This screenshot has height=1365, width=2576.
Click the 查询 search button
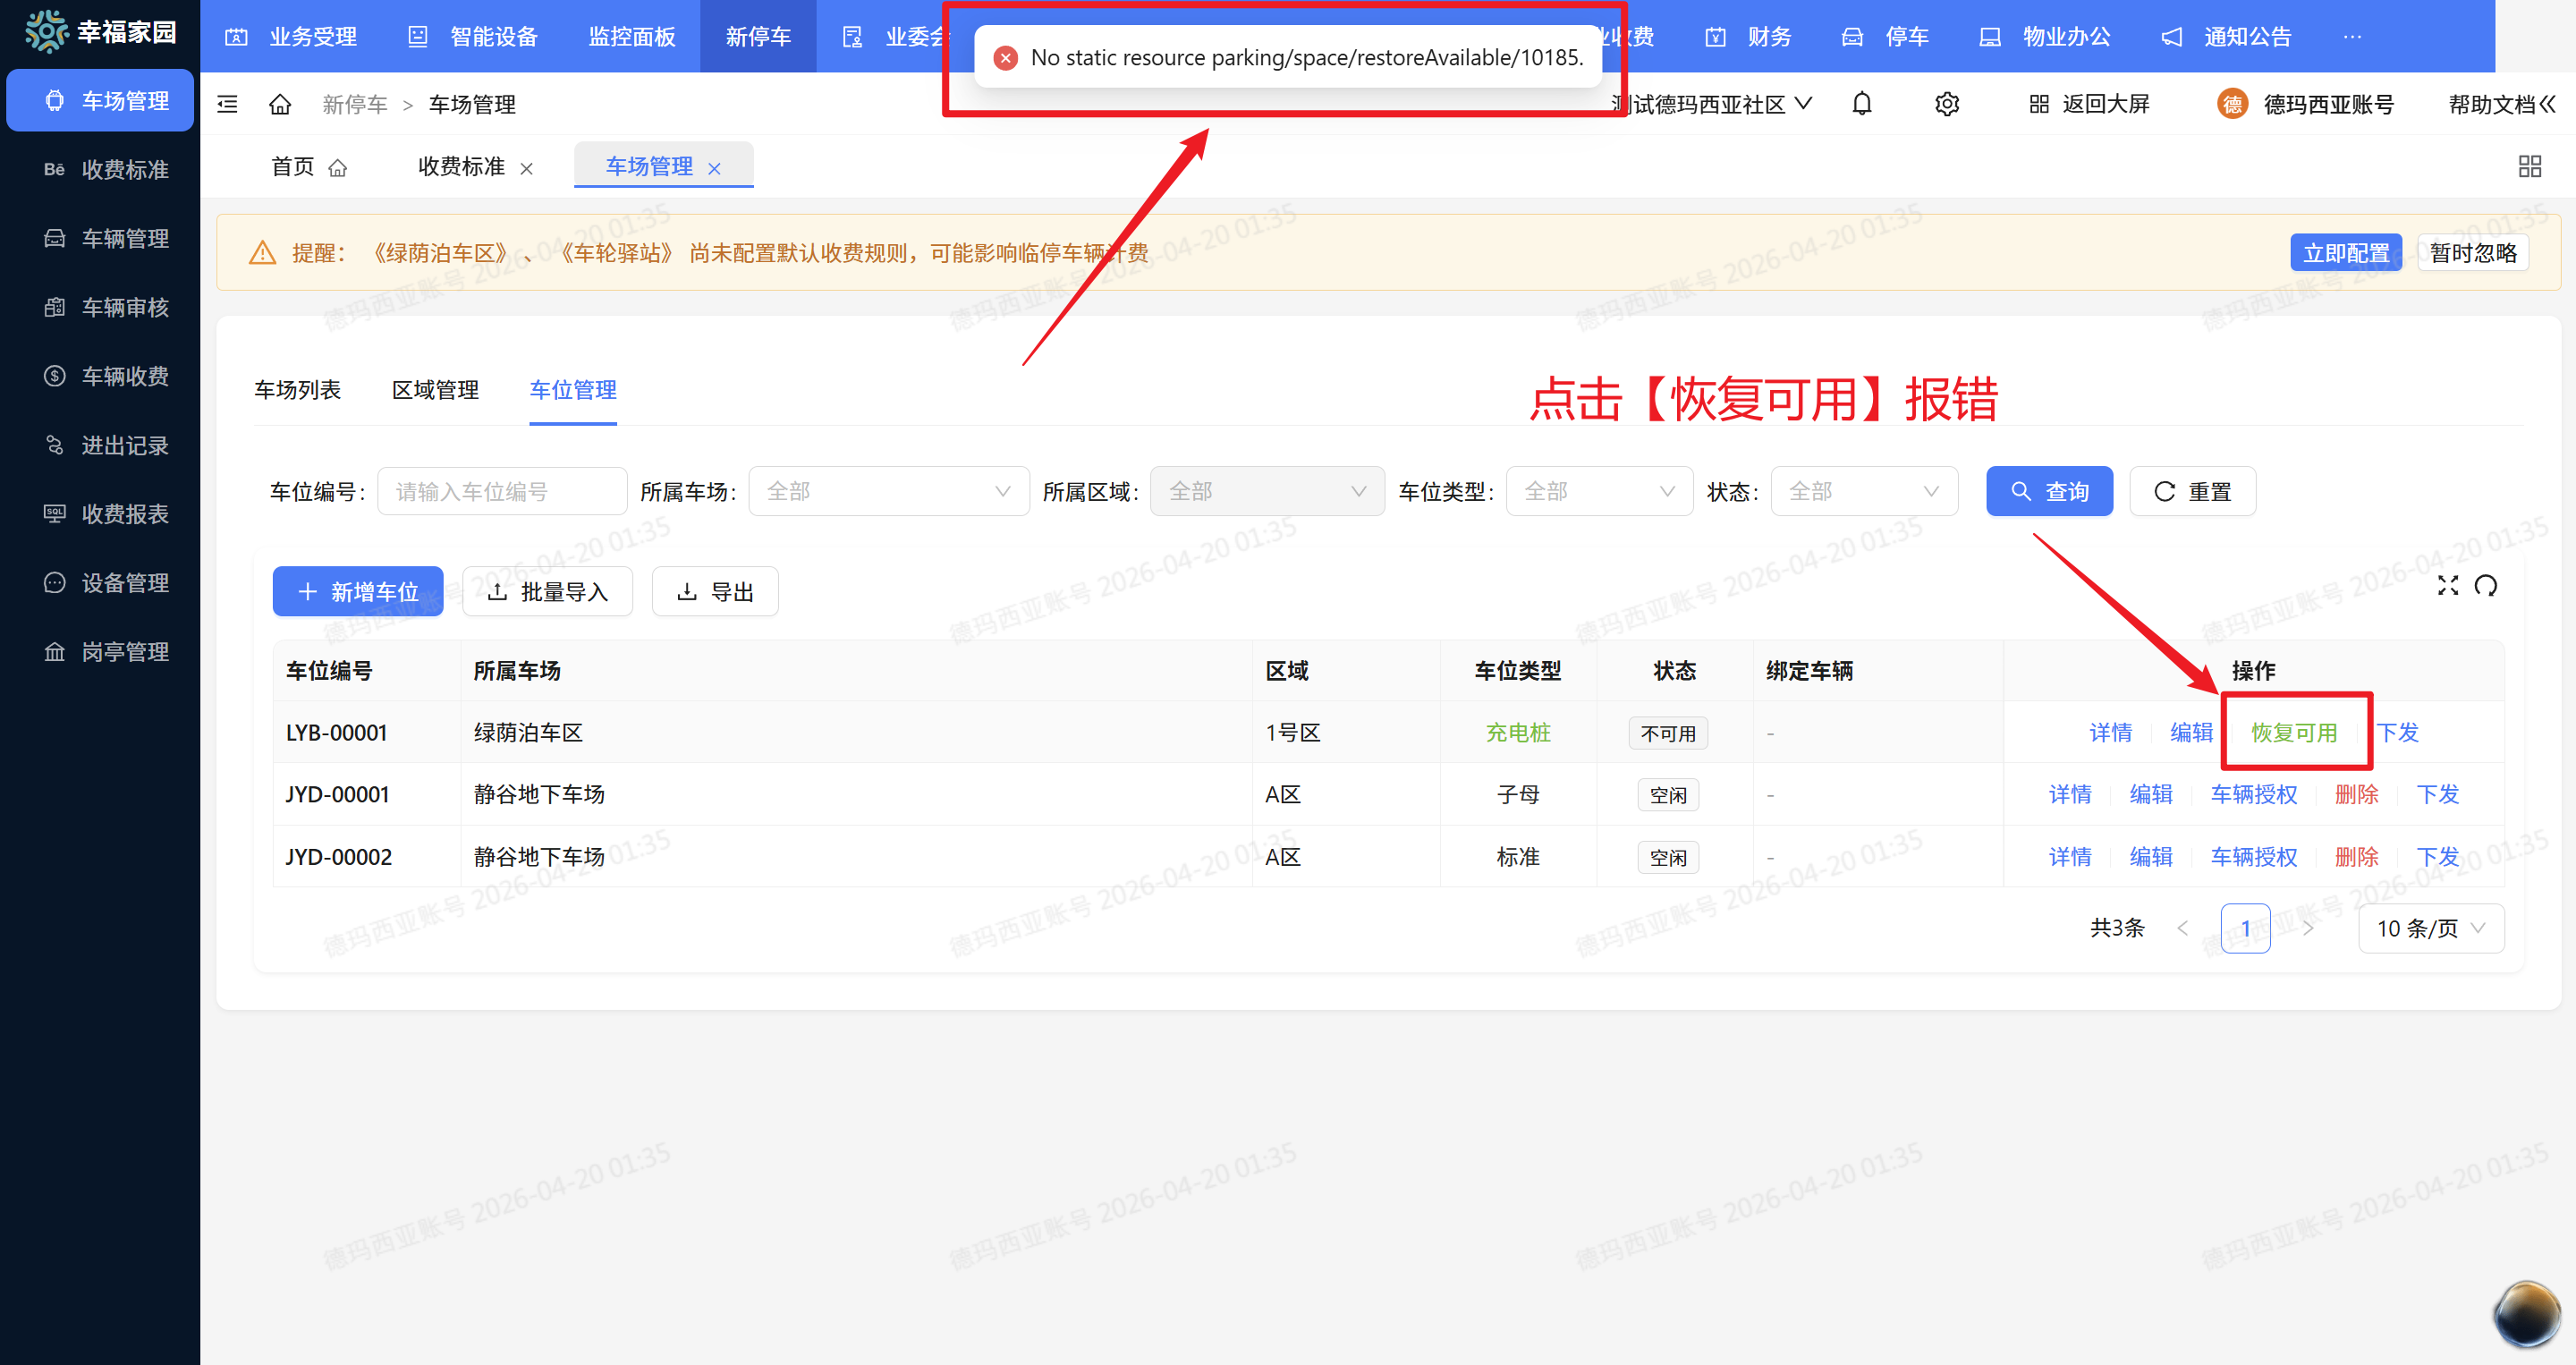[2049, 491]
